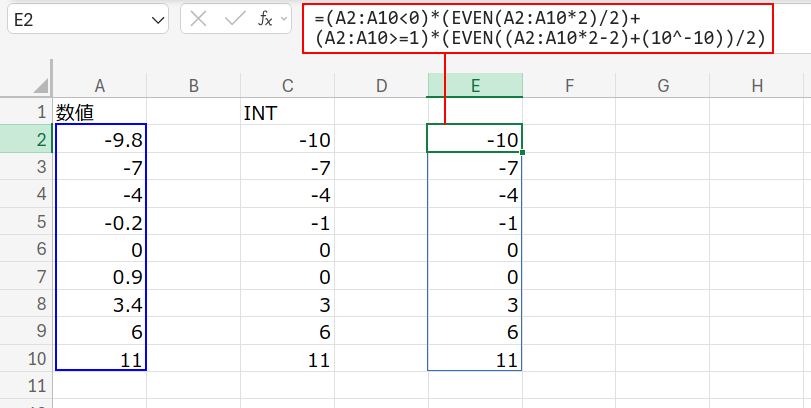Click the Cancel (X) icon in formula bar

[x=199, y=19]
